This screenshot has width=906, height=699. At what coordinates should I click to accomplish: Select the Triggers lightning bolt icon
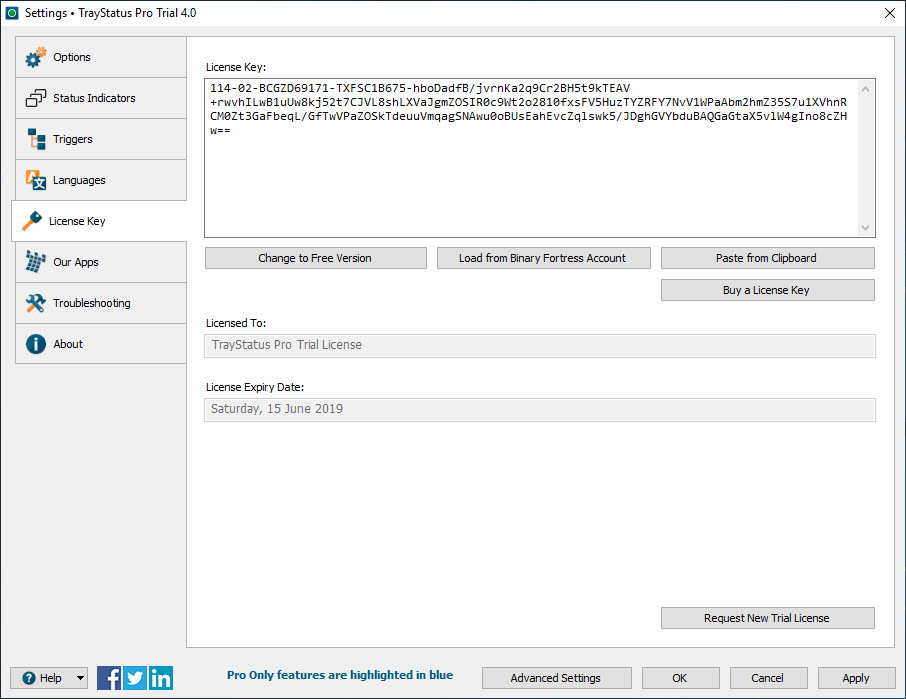36,139
